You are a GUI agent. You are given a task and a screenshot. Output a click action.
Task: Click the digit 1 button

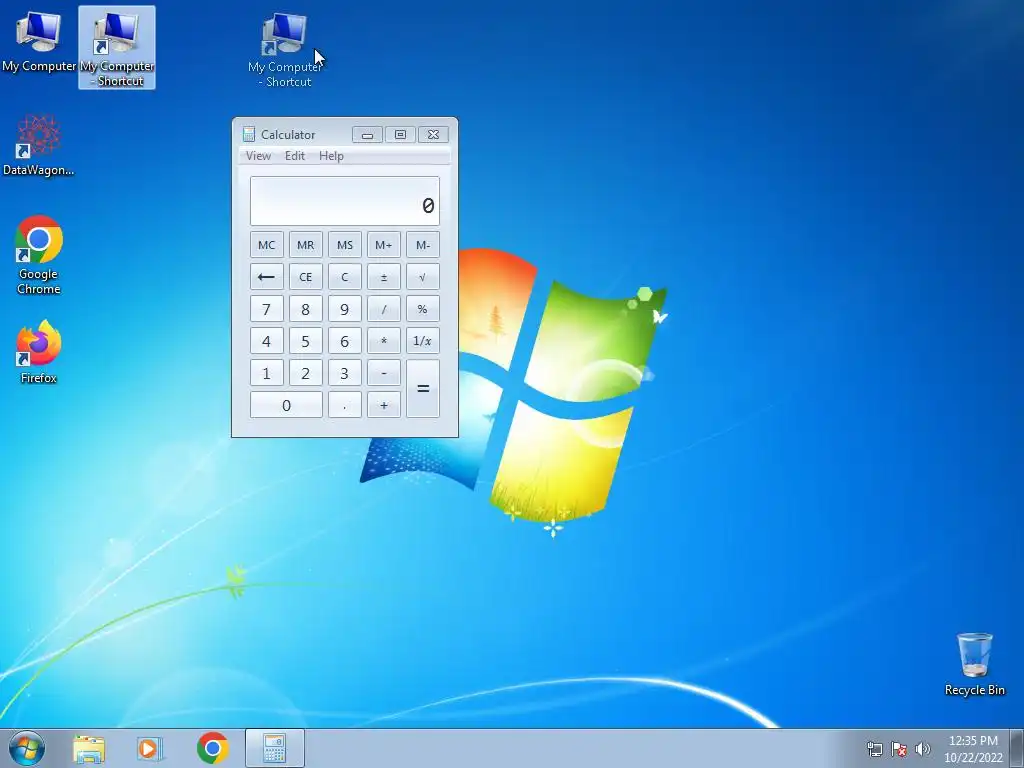266,373
